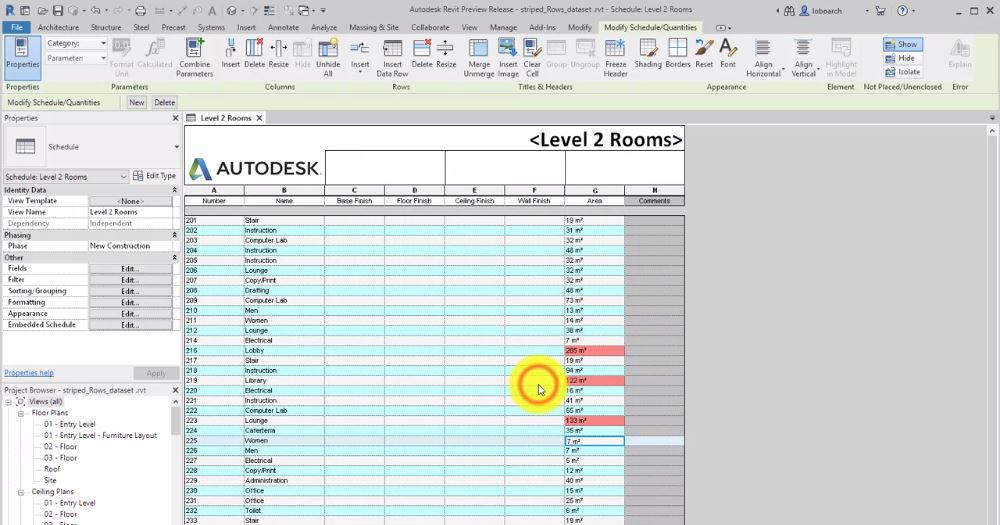Click Combine Parameters icon
Viewport: 1000px width, 525px height.
[195, 57]
